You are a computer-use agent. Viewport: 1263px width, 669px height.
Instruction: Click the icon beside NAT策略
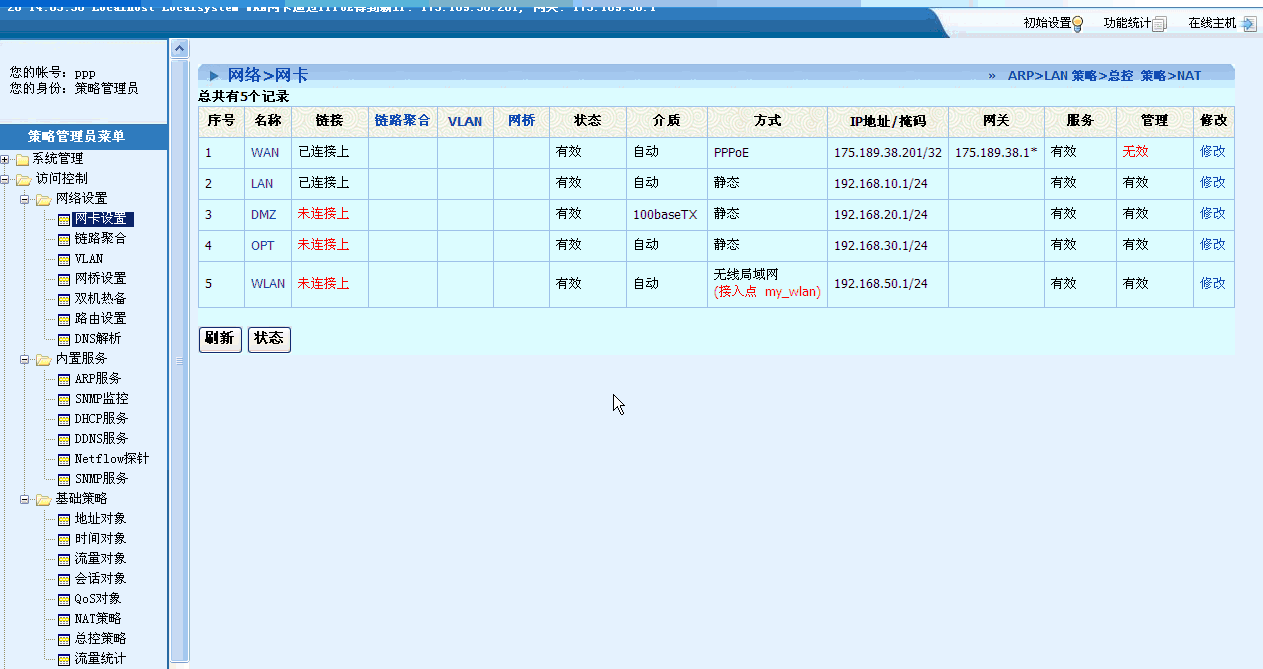coord(64,619)
